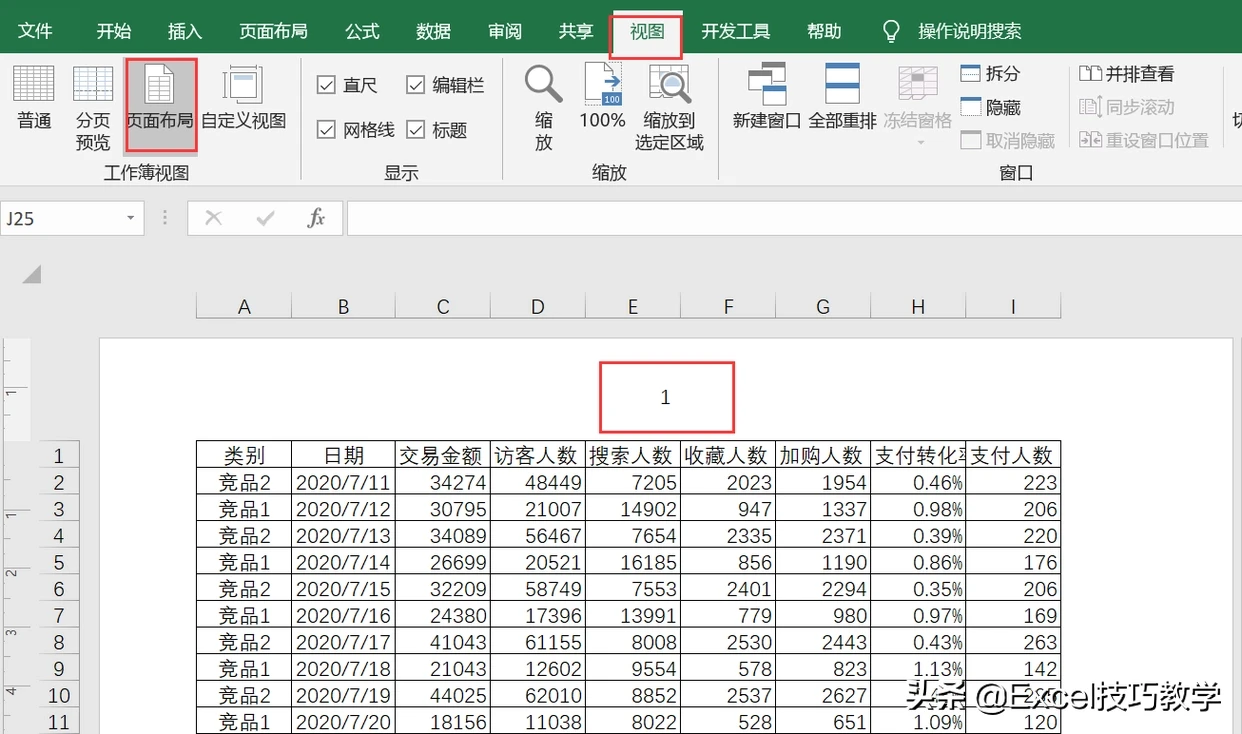Open the Home (开始) tab
Screen dimensions: 1242x734
pyautogui.click(x=114, y=31)
